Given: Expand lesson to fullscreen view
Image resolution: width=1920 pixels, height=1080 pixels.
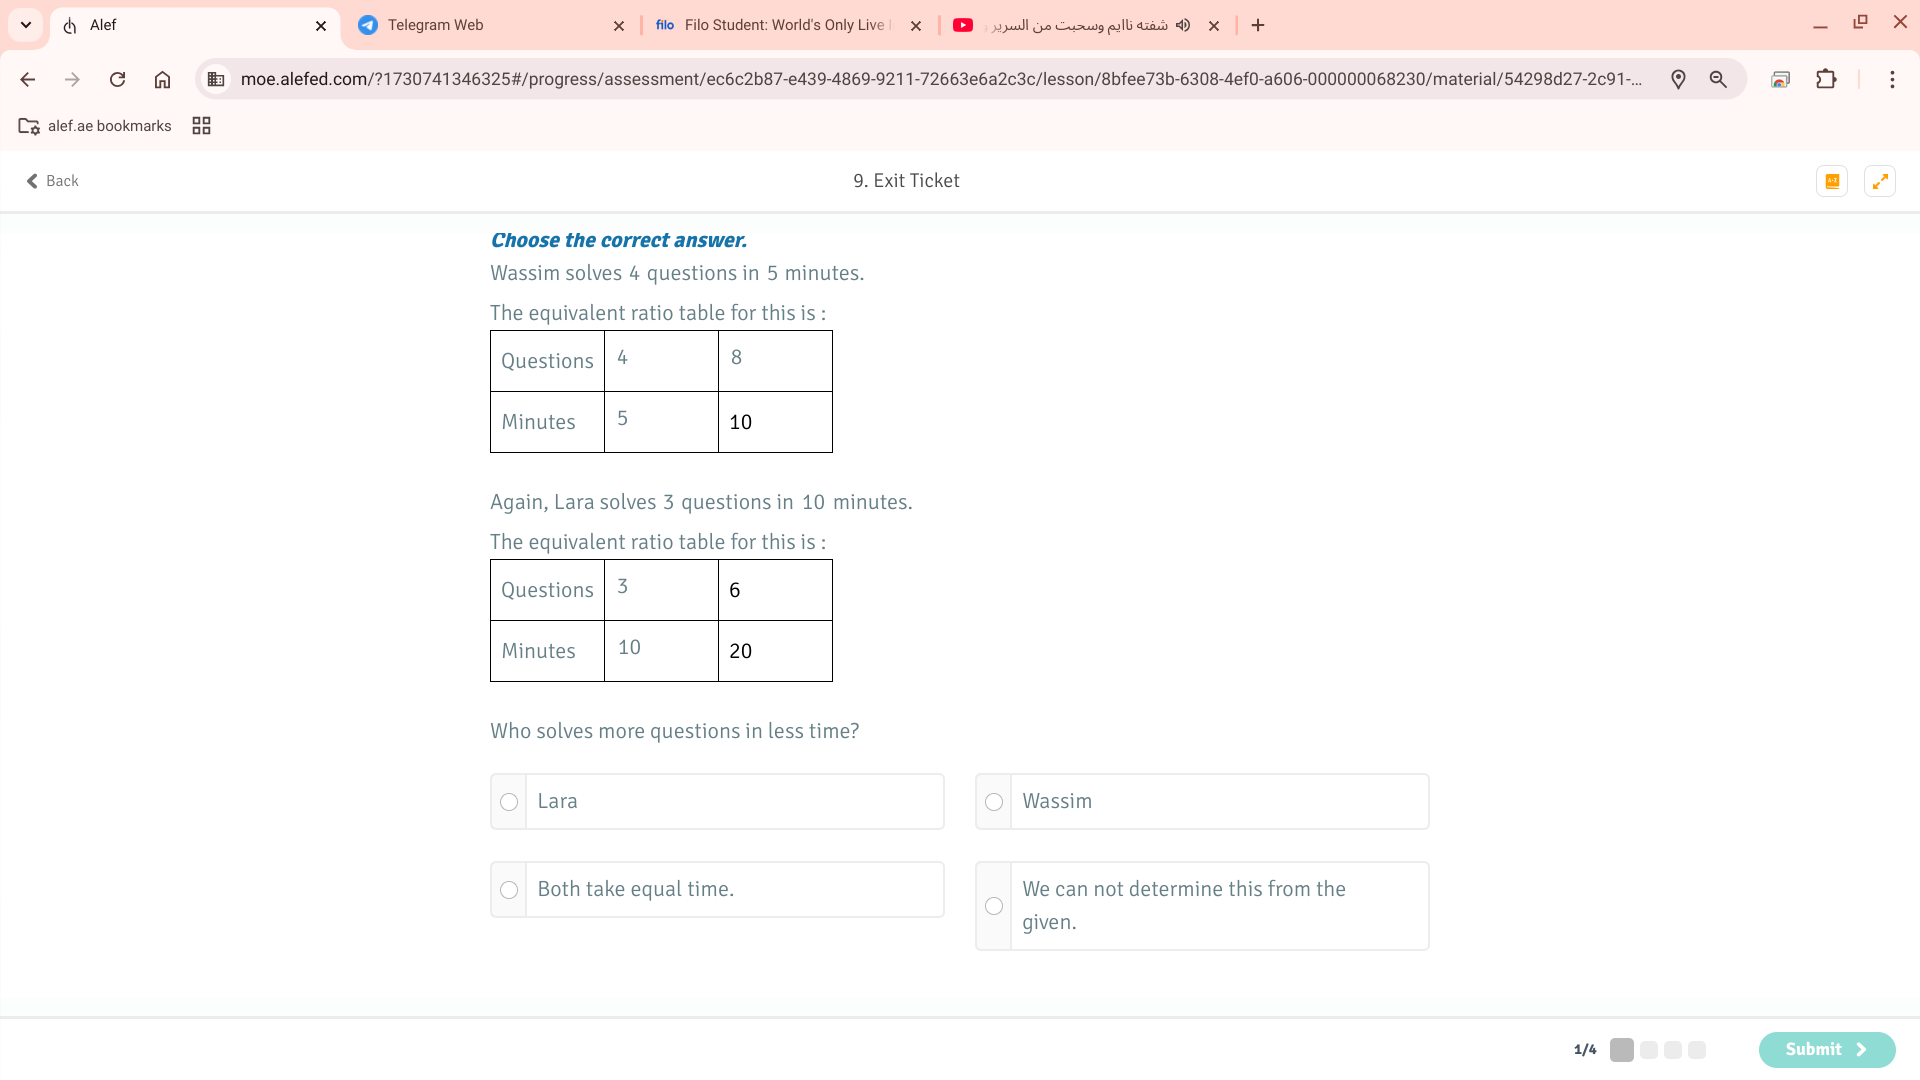Looking at the screenshot, I should click(x=1880, y=181).
